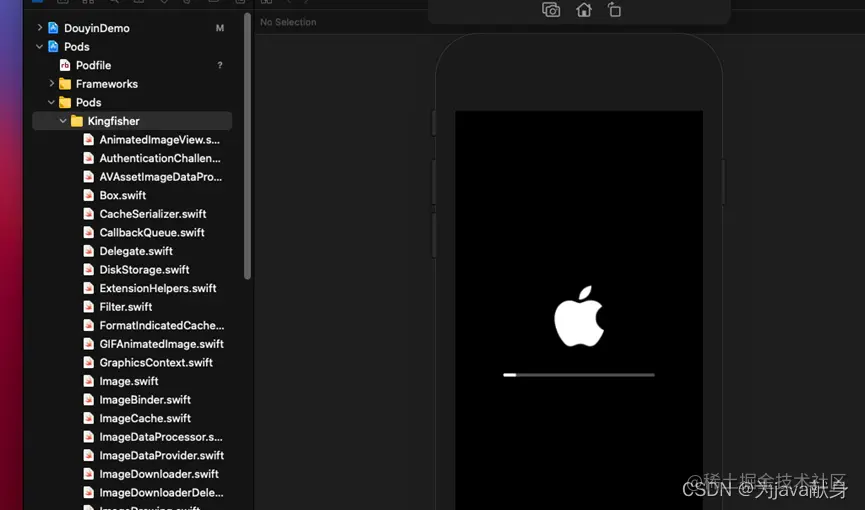
Task: Open Image.swift
Action: [x=129, y=381]
